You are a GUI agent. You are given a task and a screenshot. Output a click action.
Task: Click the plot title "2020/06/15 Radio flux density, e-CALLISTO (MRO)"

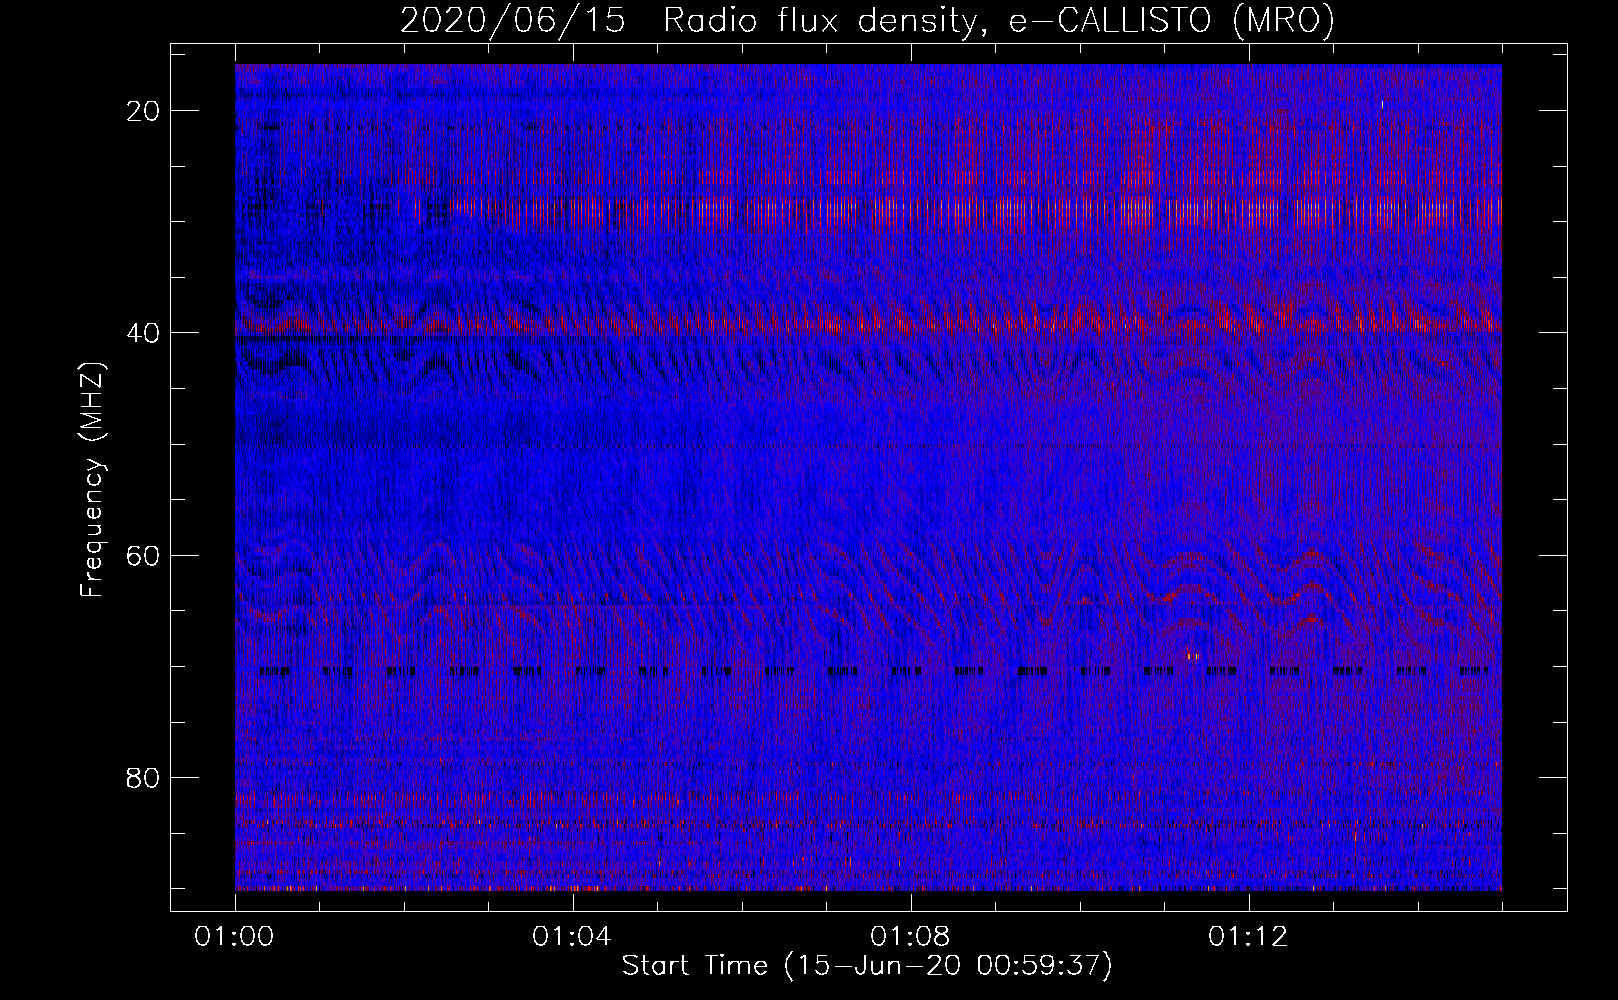[867, 21]
